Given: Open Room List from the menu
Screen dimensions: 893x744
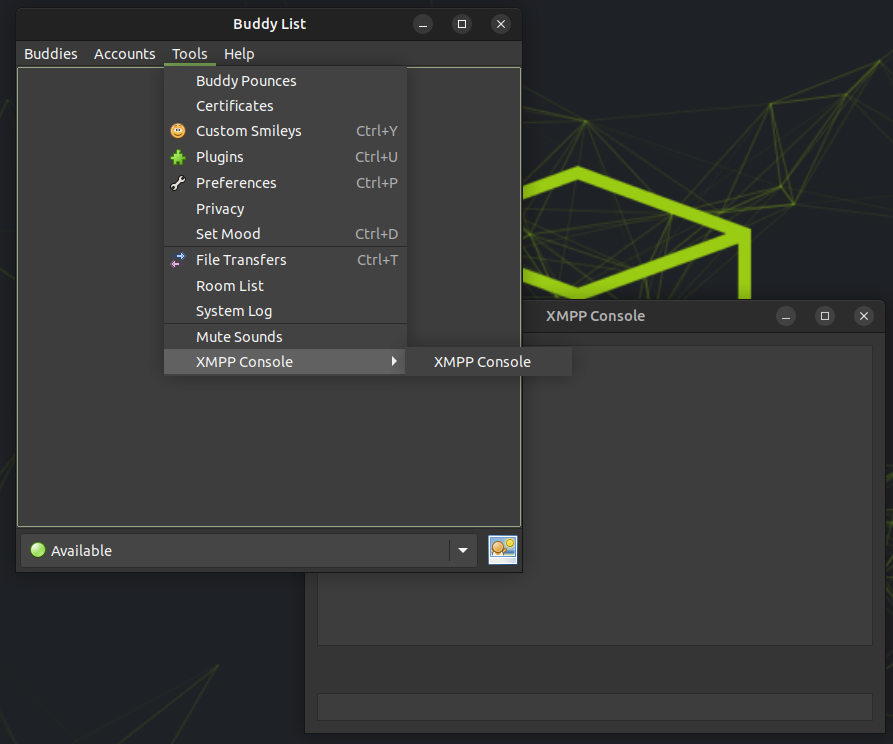Looking at the screenshot, I should pyautogui.click(x=230, y=286).
